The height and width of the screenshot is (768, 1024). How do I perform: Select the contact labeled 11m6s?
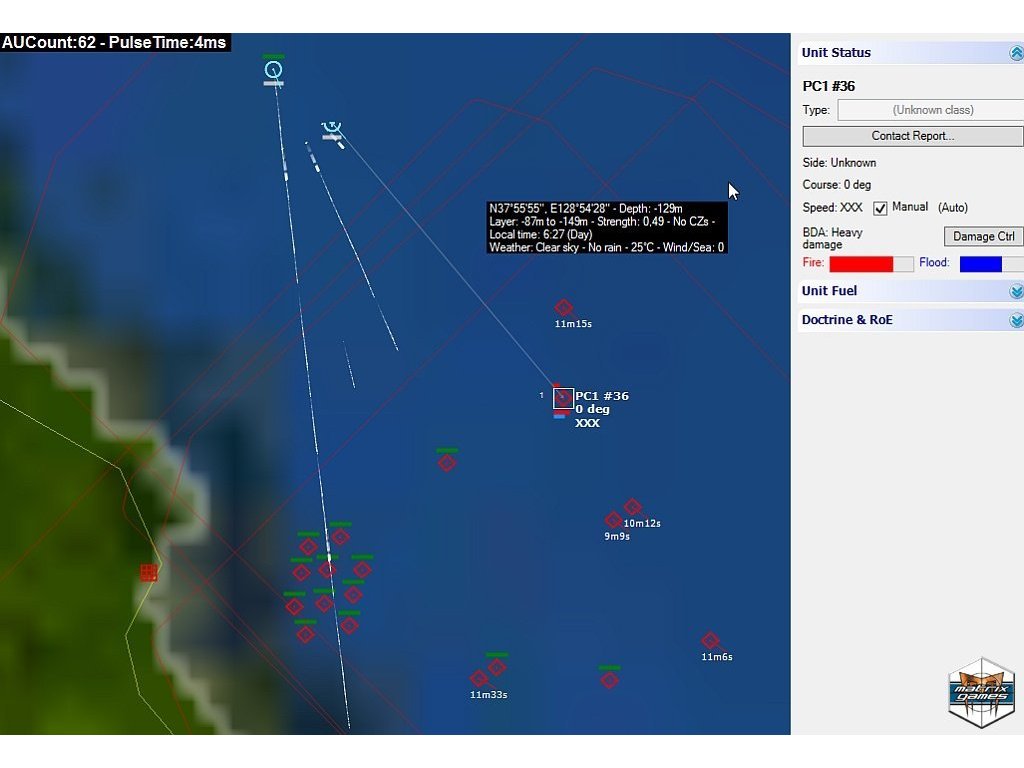[710, 640]
